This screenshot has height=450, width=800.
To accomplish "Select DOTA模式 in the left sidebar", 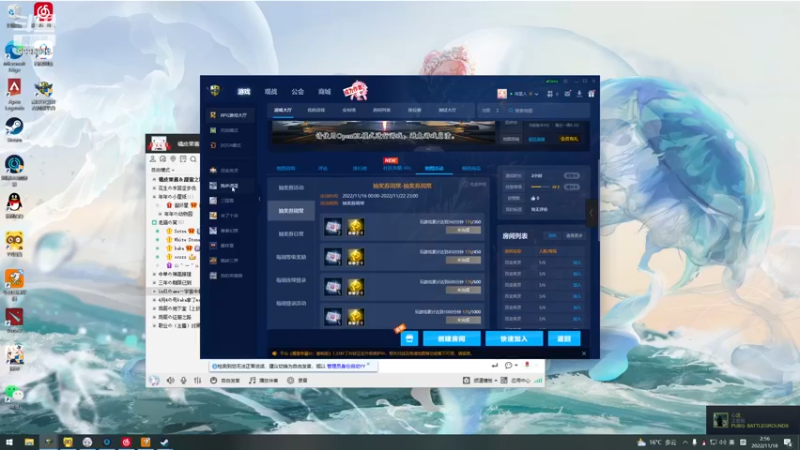I will tap(230, 145).
